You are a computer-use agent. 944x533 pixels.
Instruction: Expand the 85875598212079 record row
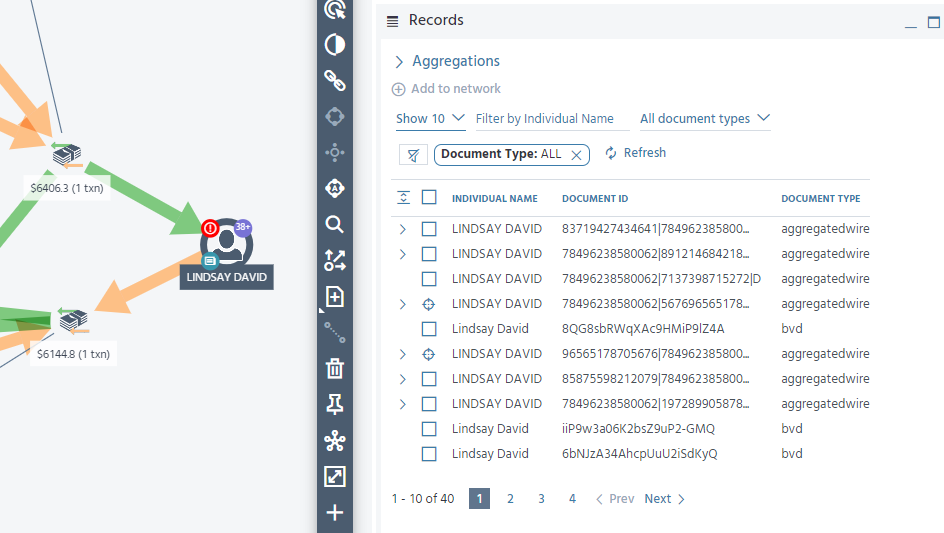(x=403, y=379)
